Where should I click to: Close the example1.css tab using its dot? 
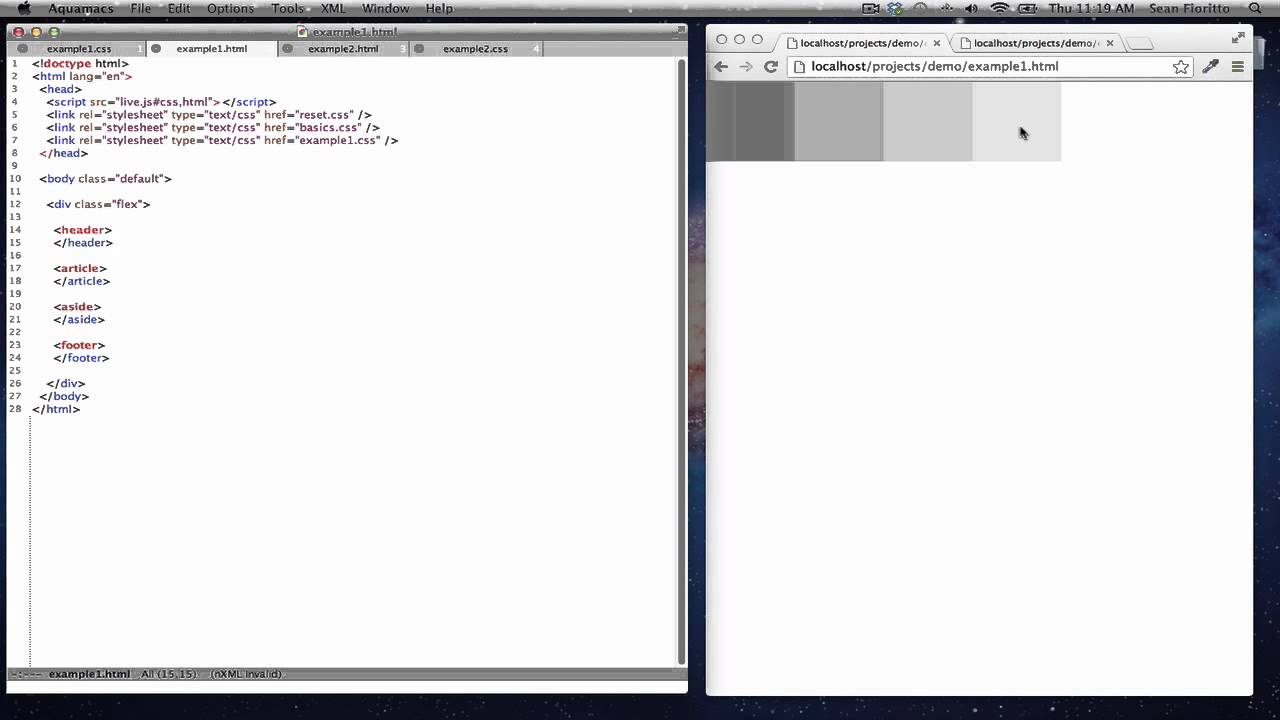pyautogui.click(x=23, y=49)
